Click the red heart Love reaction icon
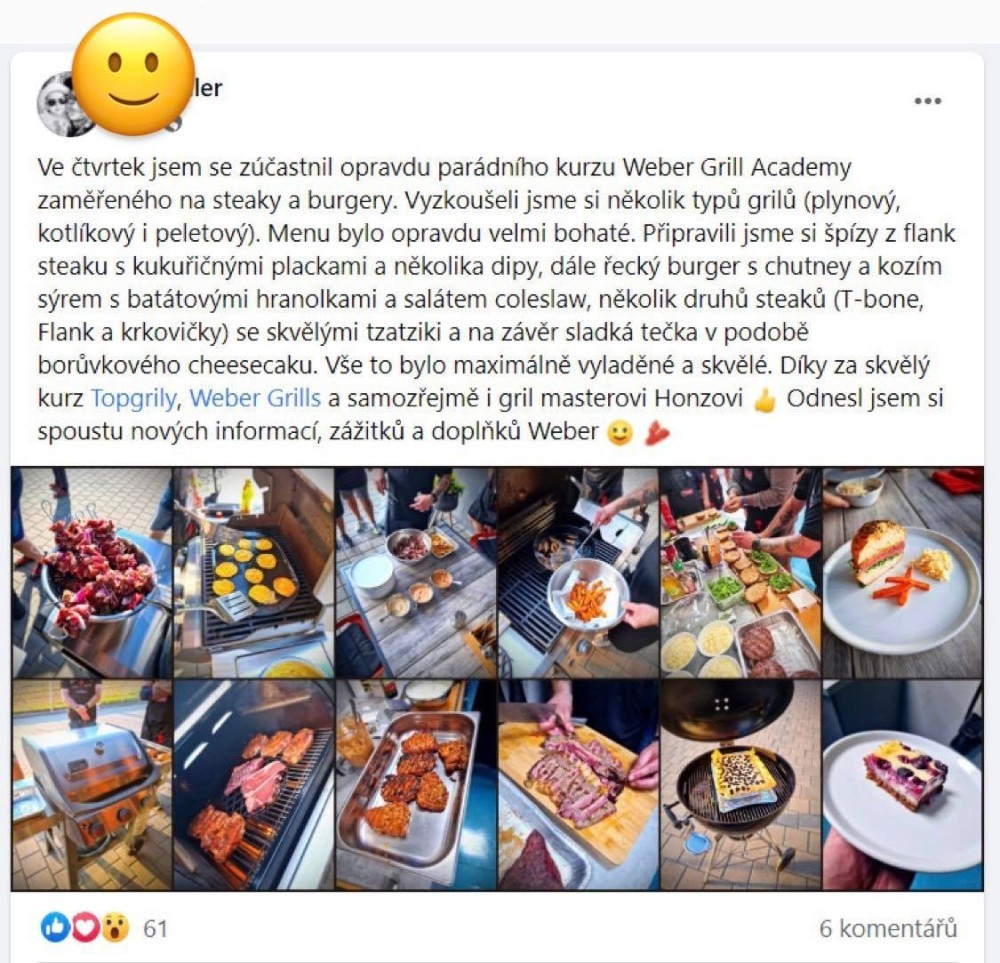The image size is (1000, 963). (x=85, y=927)
